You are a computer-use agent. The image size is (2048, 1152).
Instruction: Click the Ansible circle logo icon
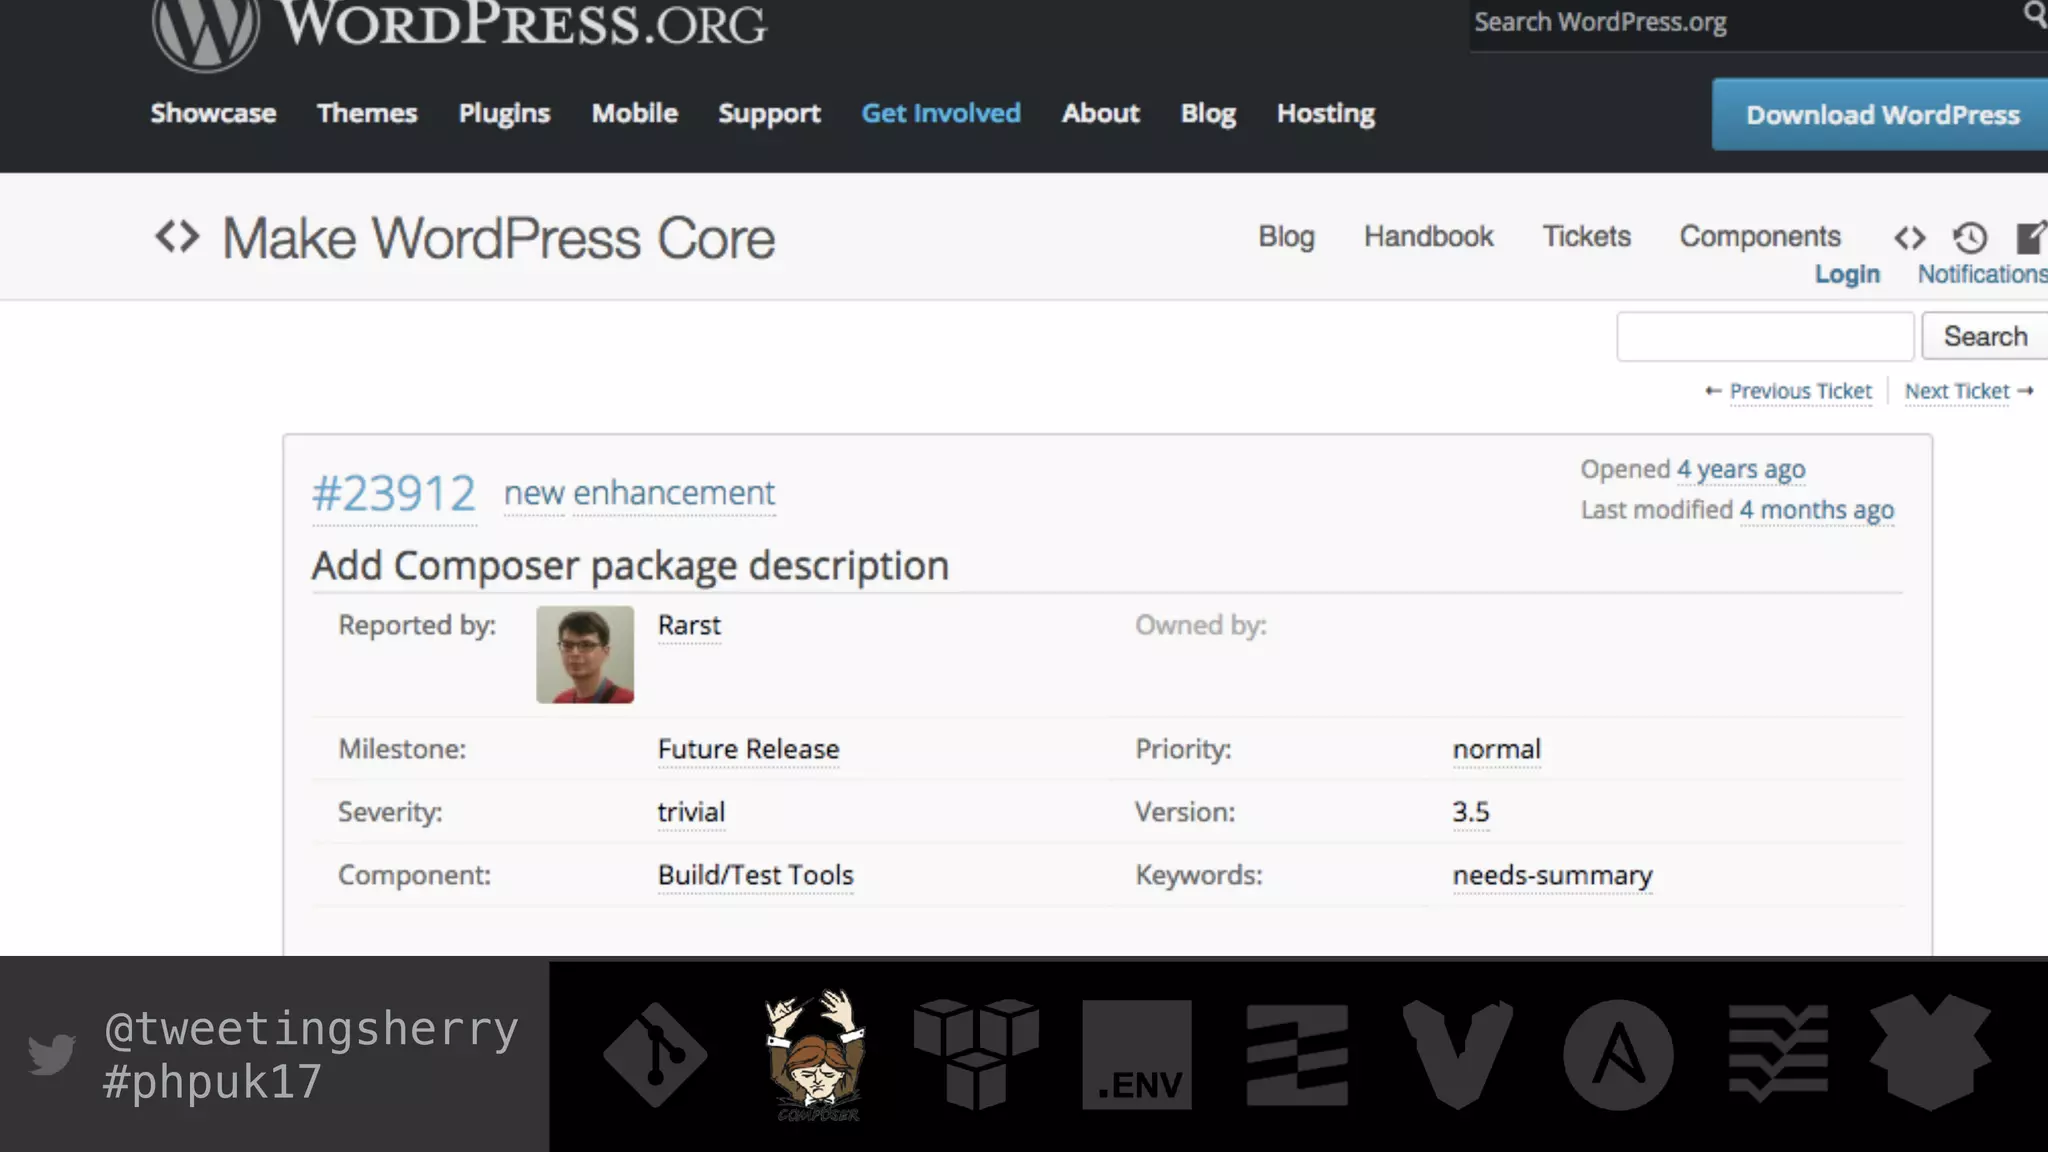pyautogui.click(x=1618, y=1055)
